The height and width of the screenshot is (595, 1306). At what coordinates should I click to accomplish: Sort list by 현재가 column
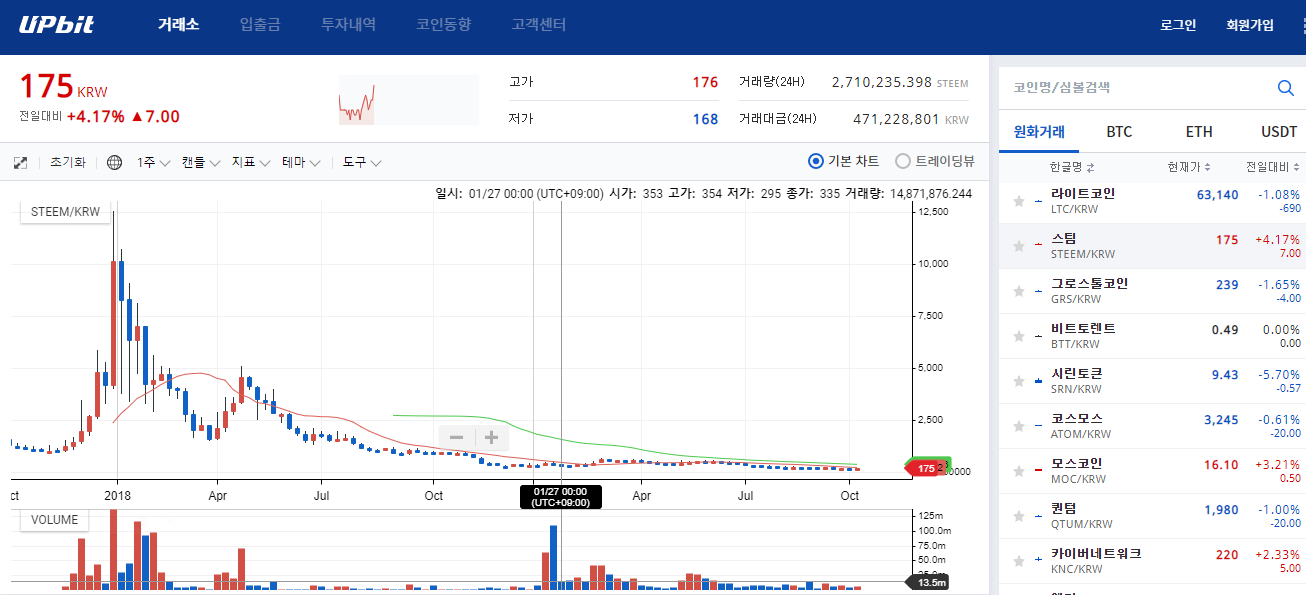click(1189, 167)
